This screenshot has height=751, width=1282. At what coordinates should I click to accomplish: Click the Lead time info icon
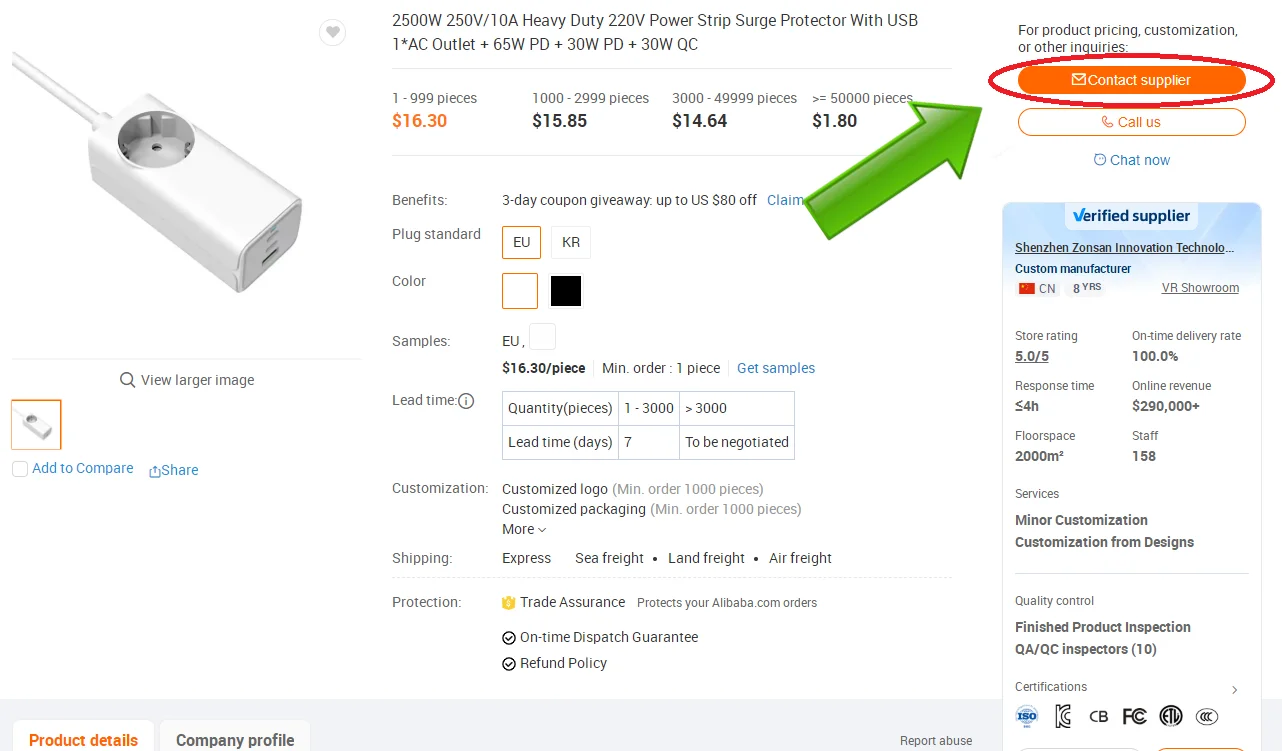pyautogui.click(x=466, y=401)
